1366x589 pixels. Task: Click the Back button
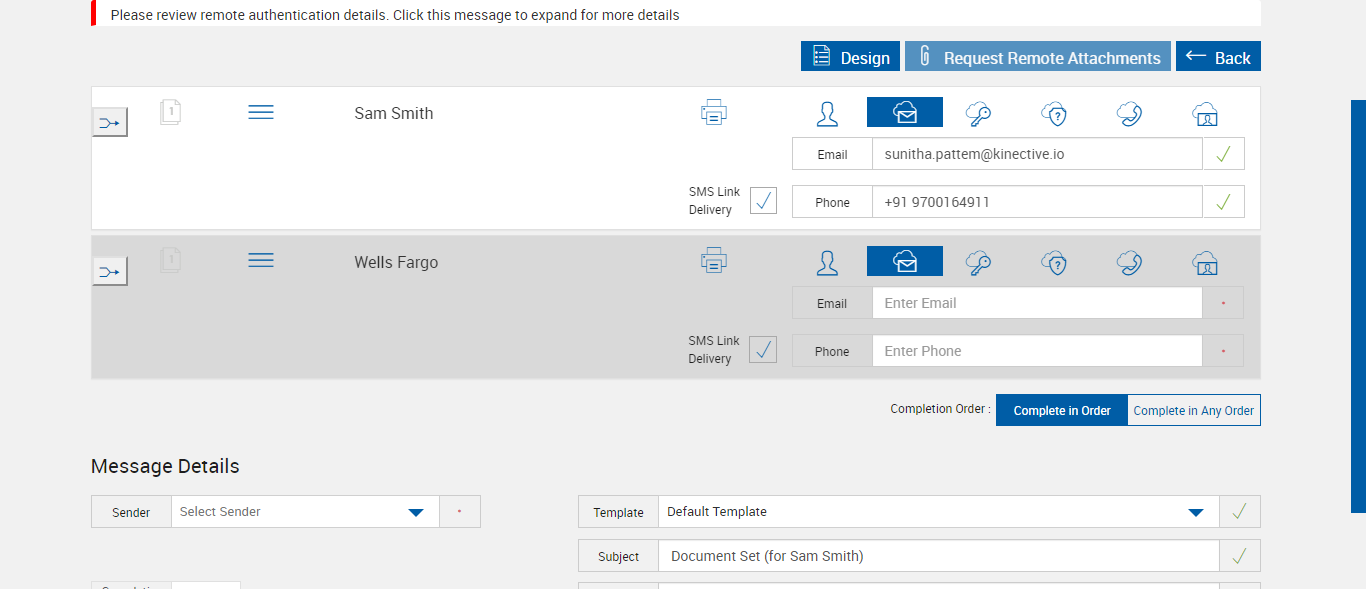pos(1218,57)
